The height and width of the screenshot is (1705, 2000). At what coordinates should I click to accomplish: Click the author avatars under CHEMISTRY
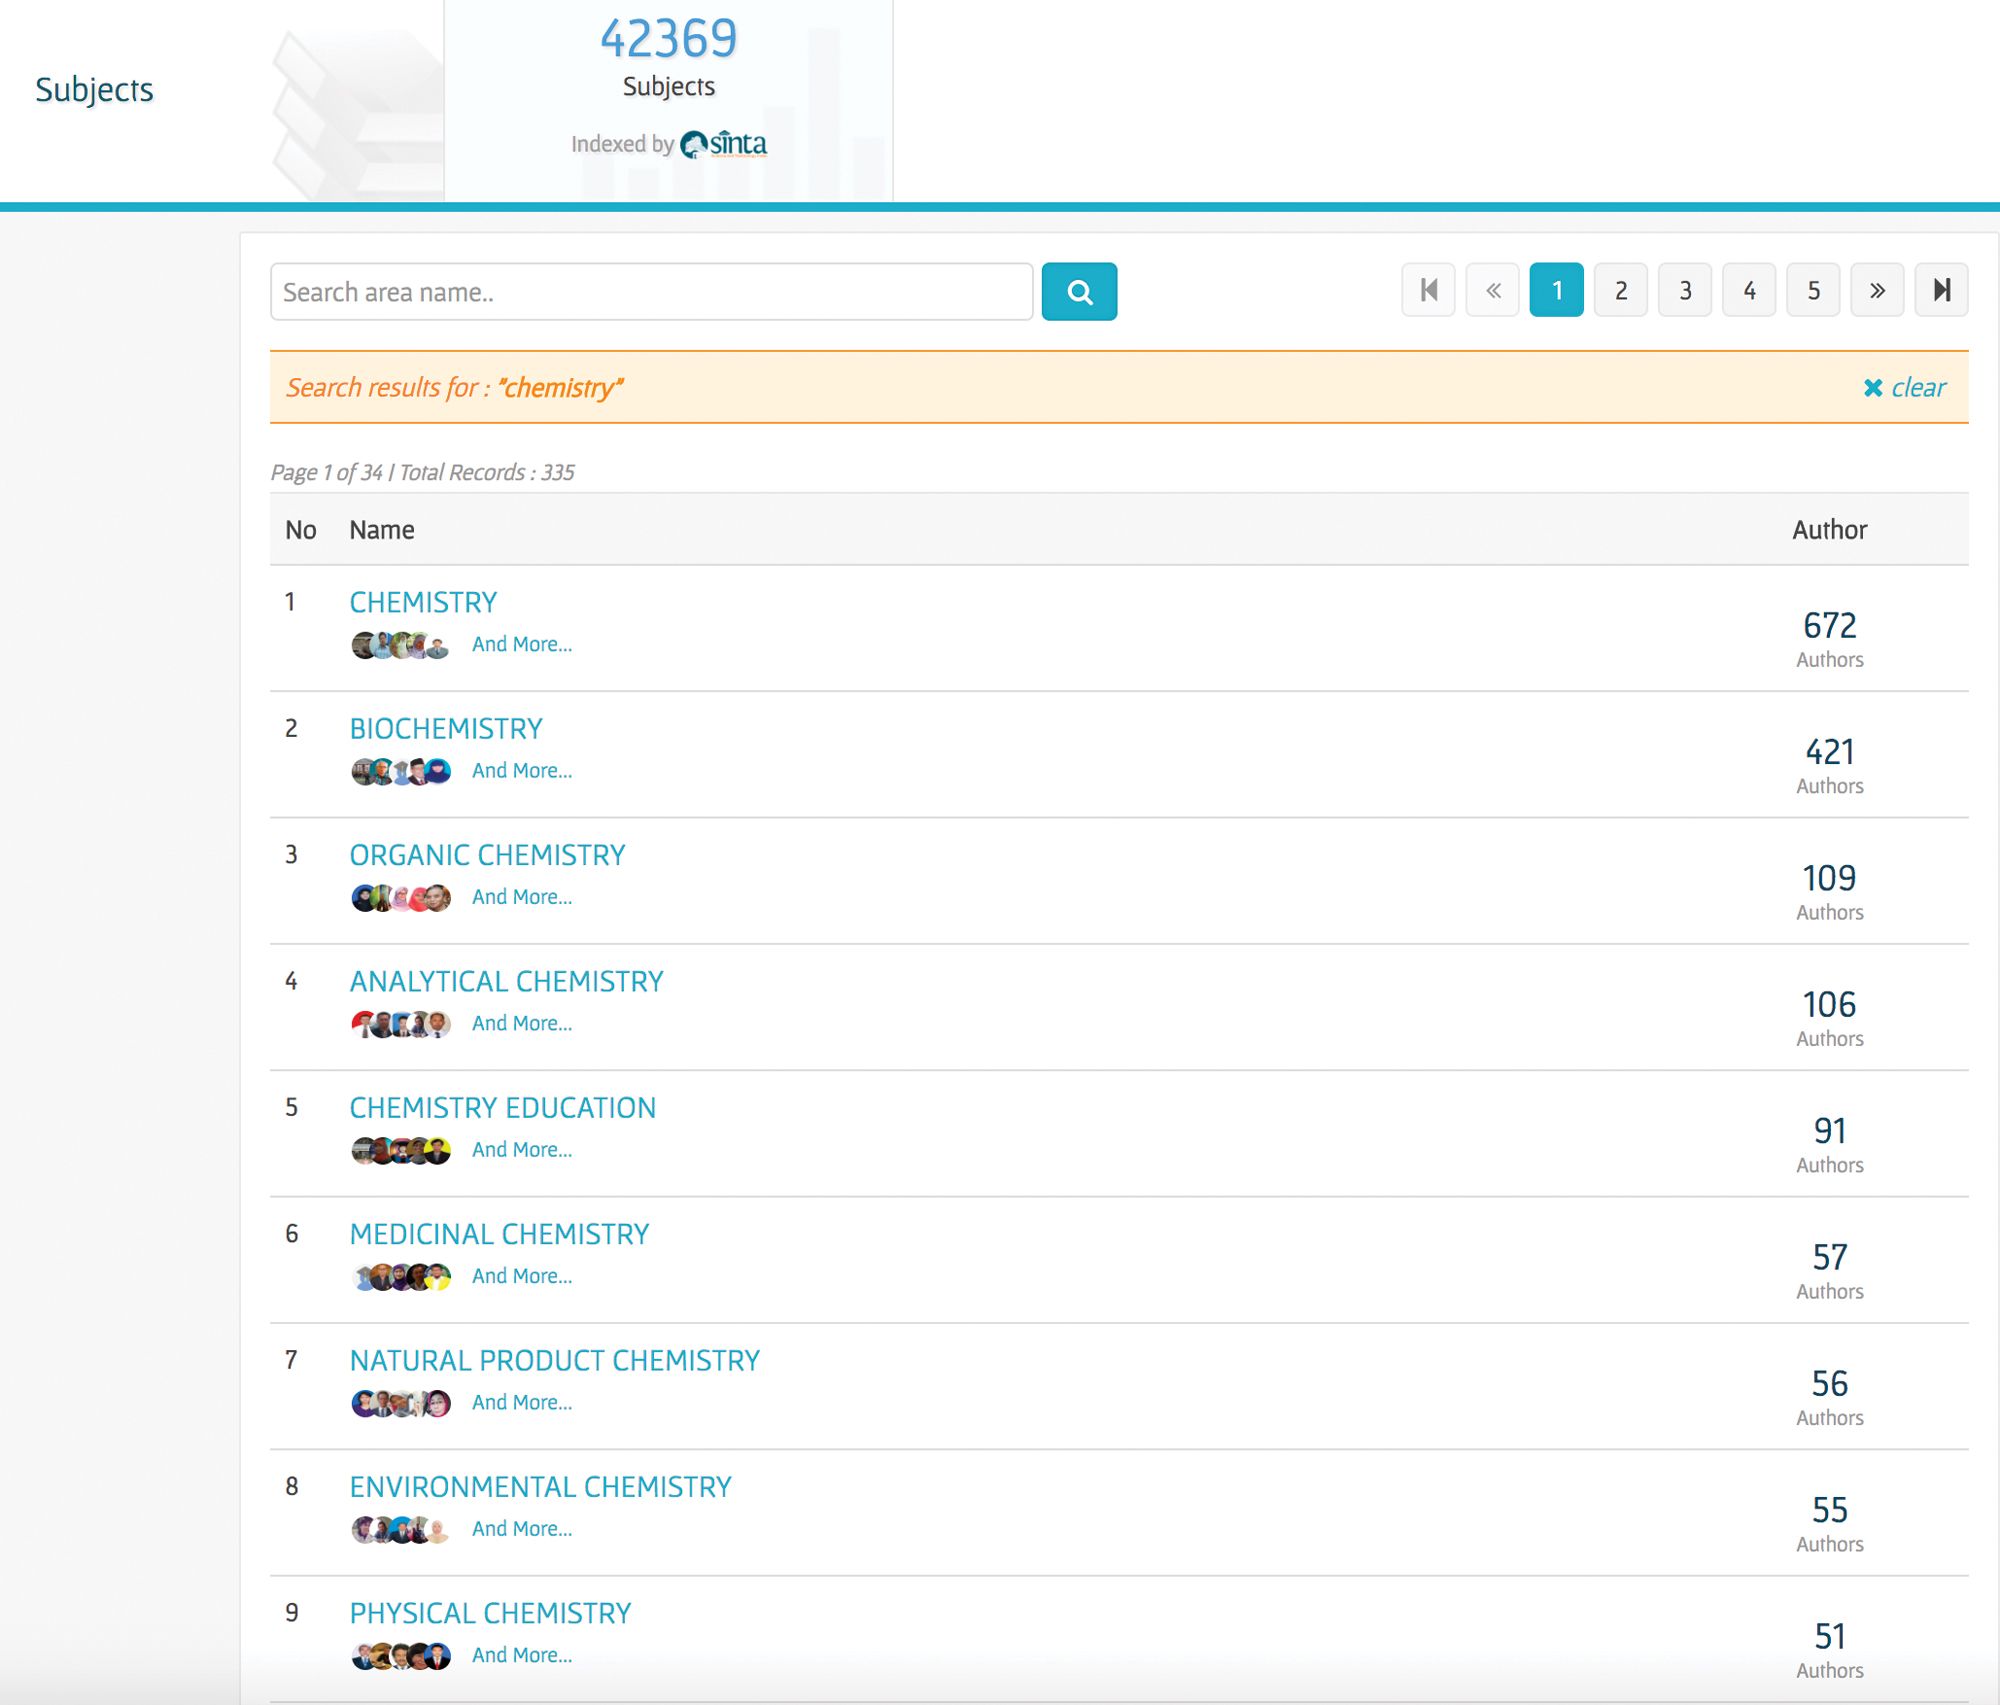coord(400,646)
